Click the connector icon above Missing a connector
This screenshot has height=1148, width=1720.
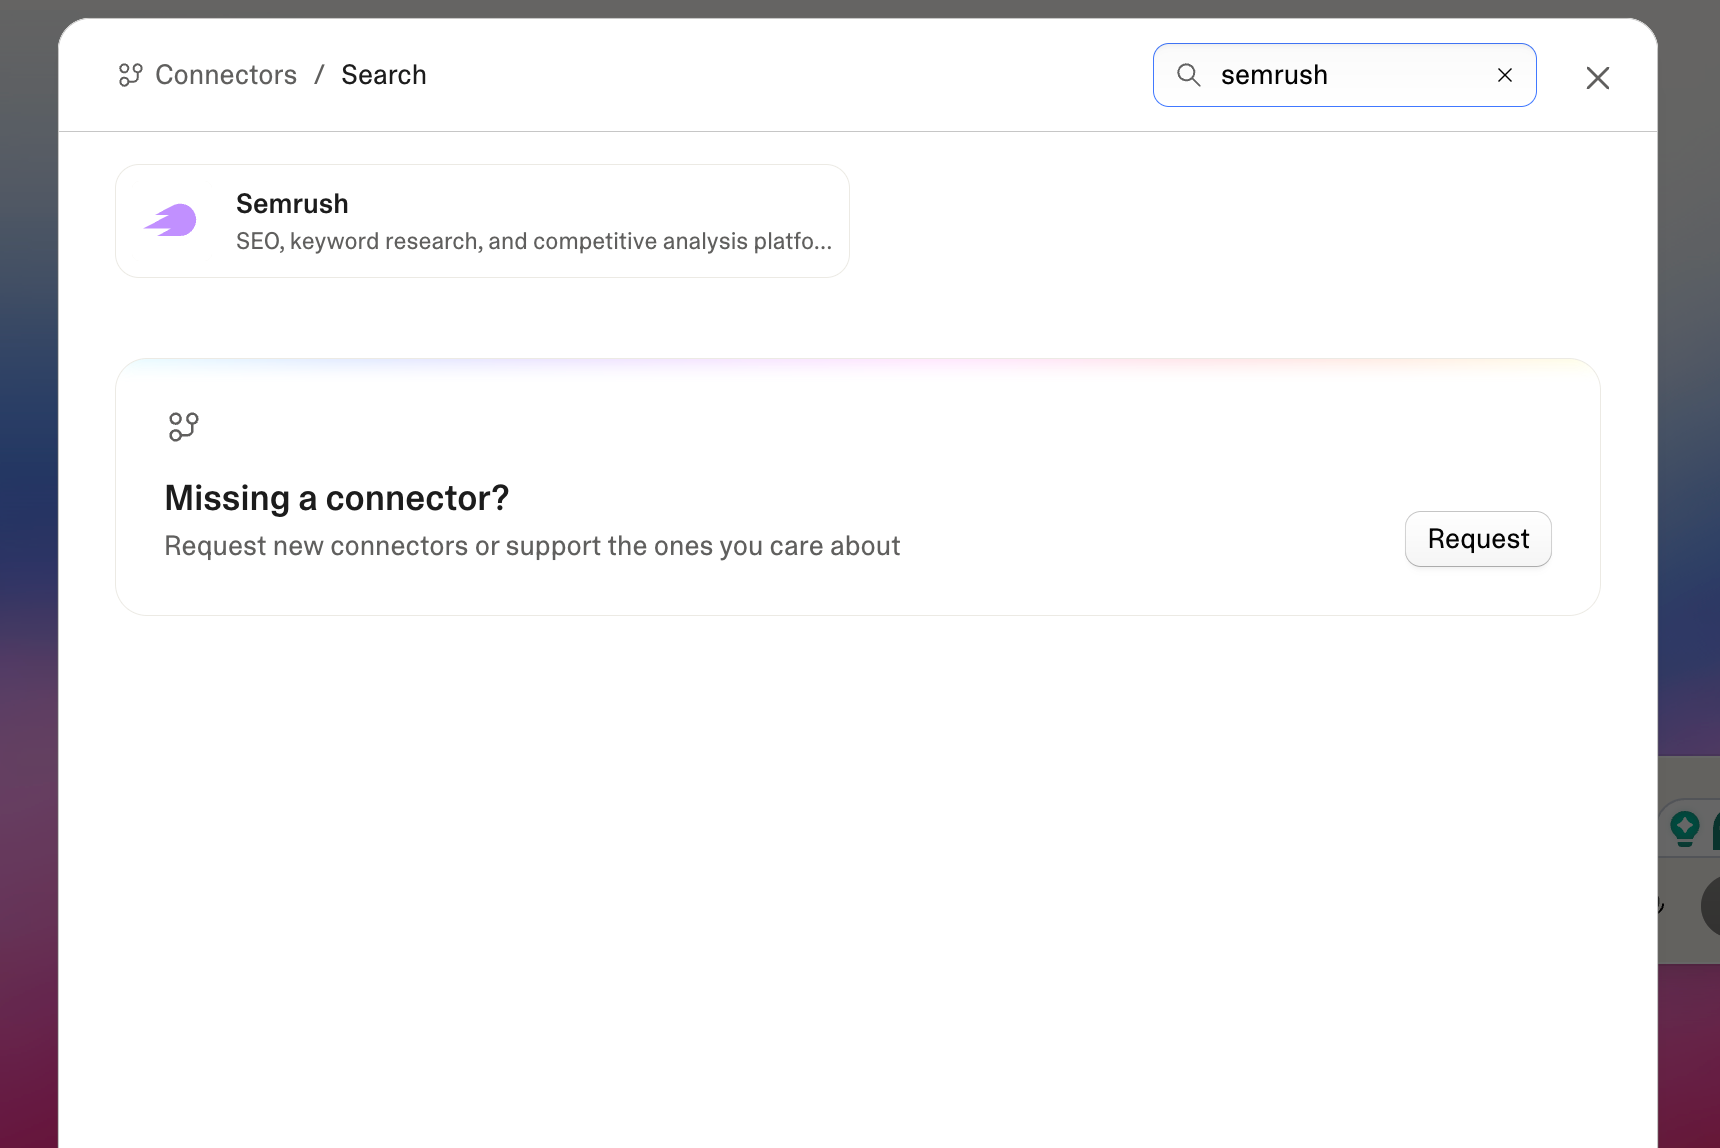coord(184,427)
